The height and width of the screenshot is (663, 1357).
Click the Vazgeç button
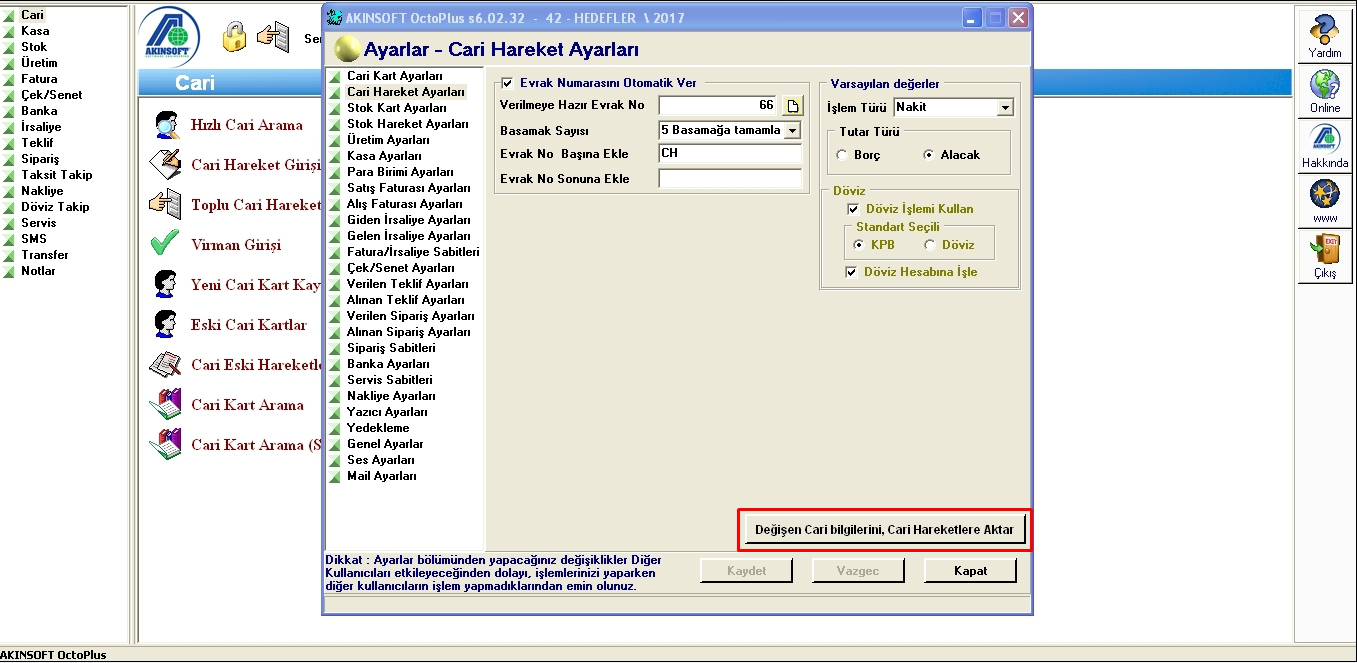coord(858,571)
